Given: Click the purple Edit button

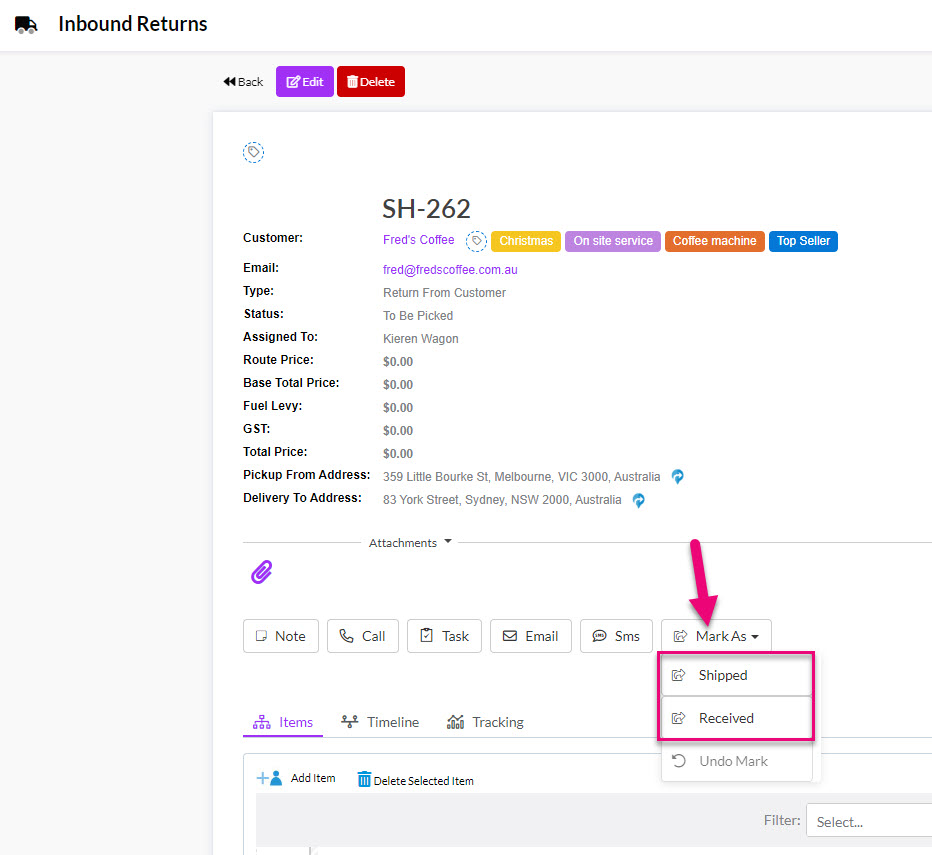Looking at the screenshot, I should tap(304, 81).
